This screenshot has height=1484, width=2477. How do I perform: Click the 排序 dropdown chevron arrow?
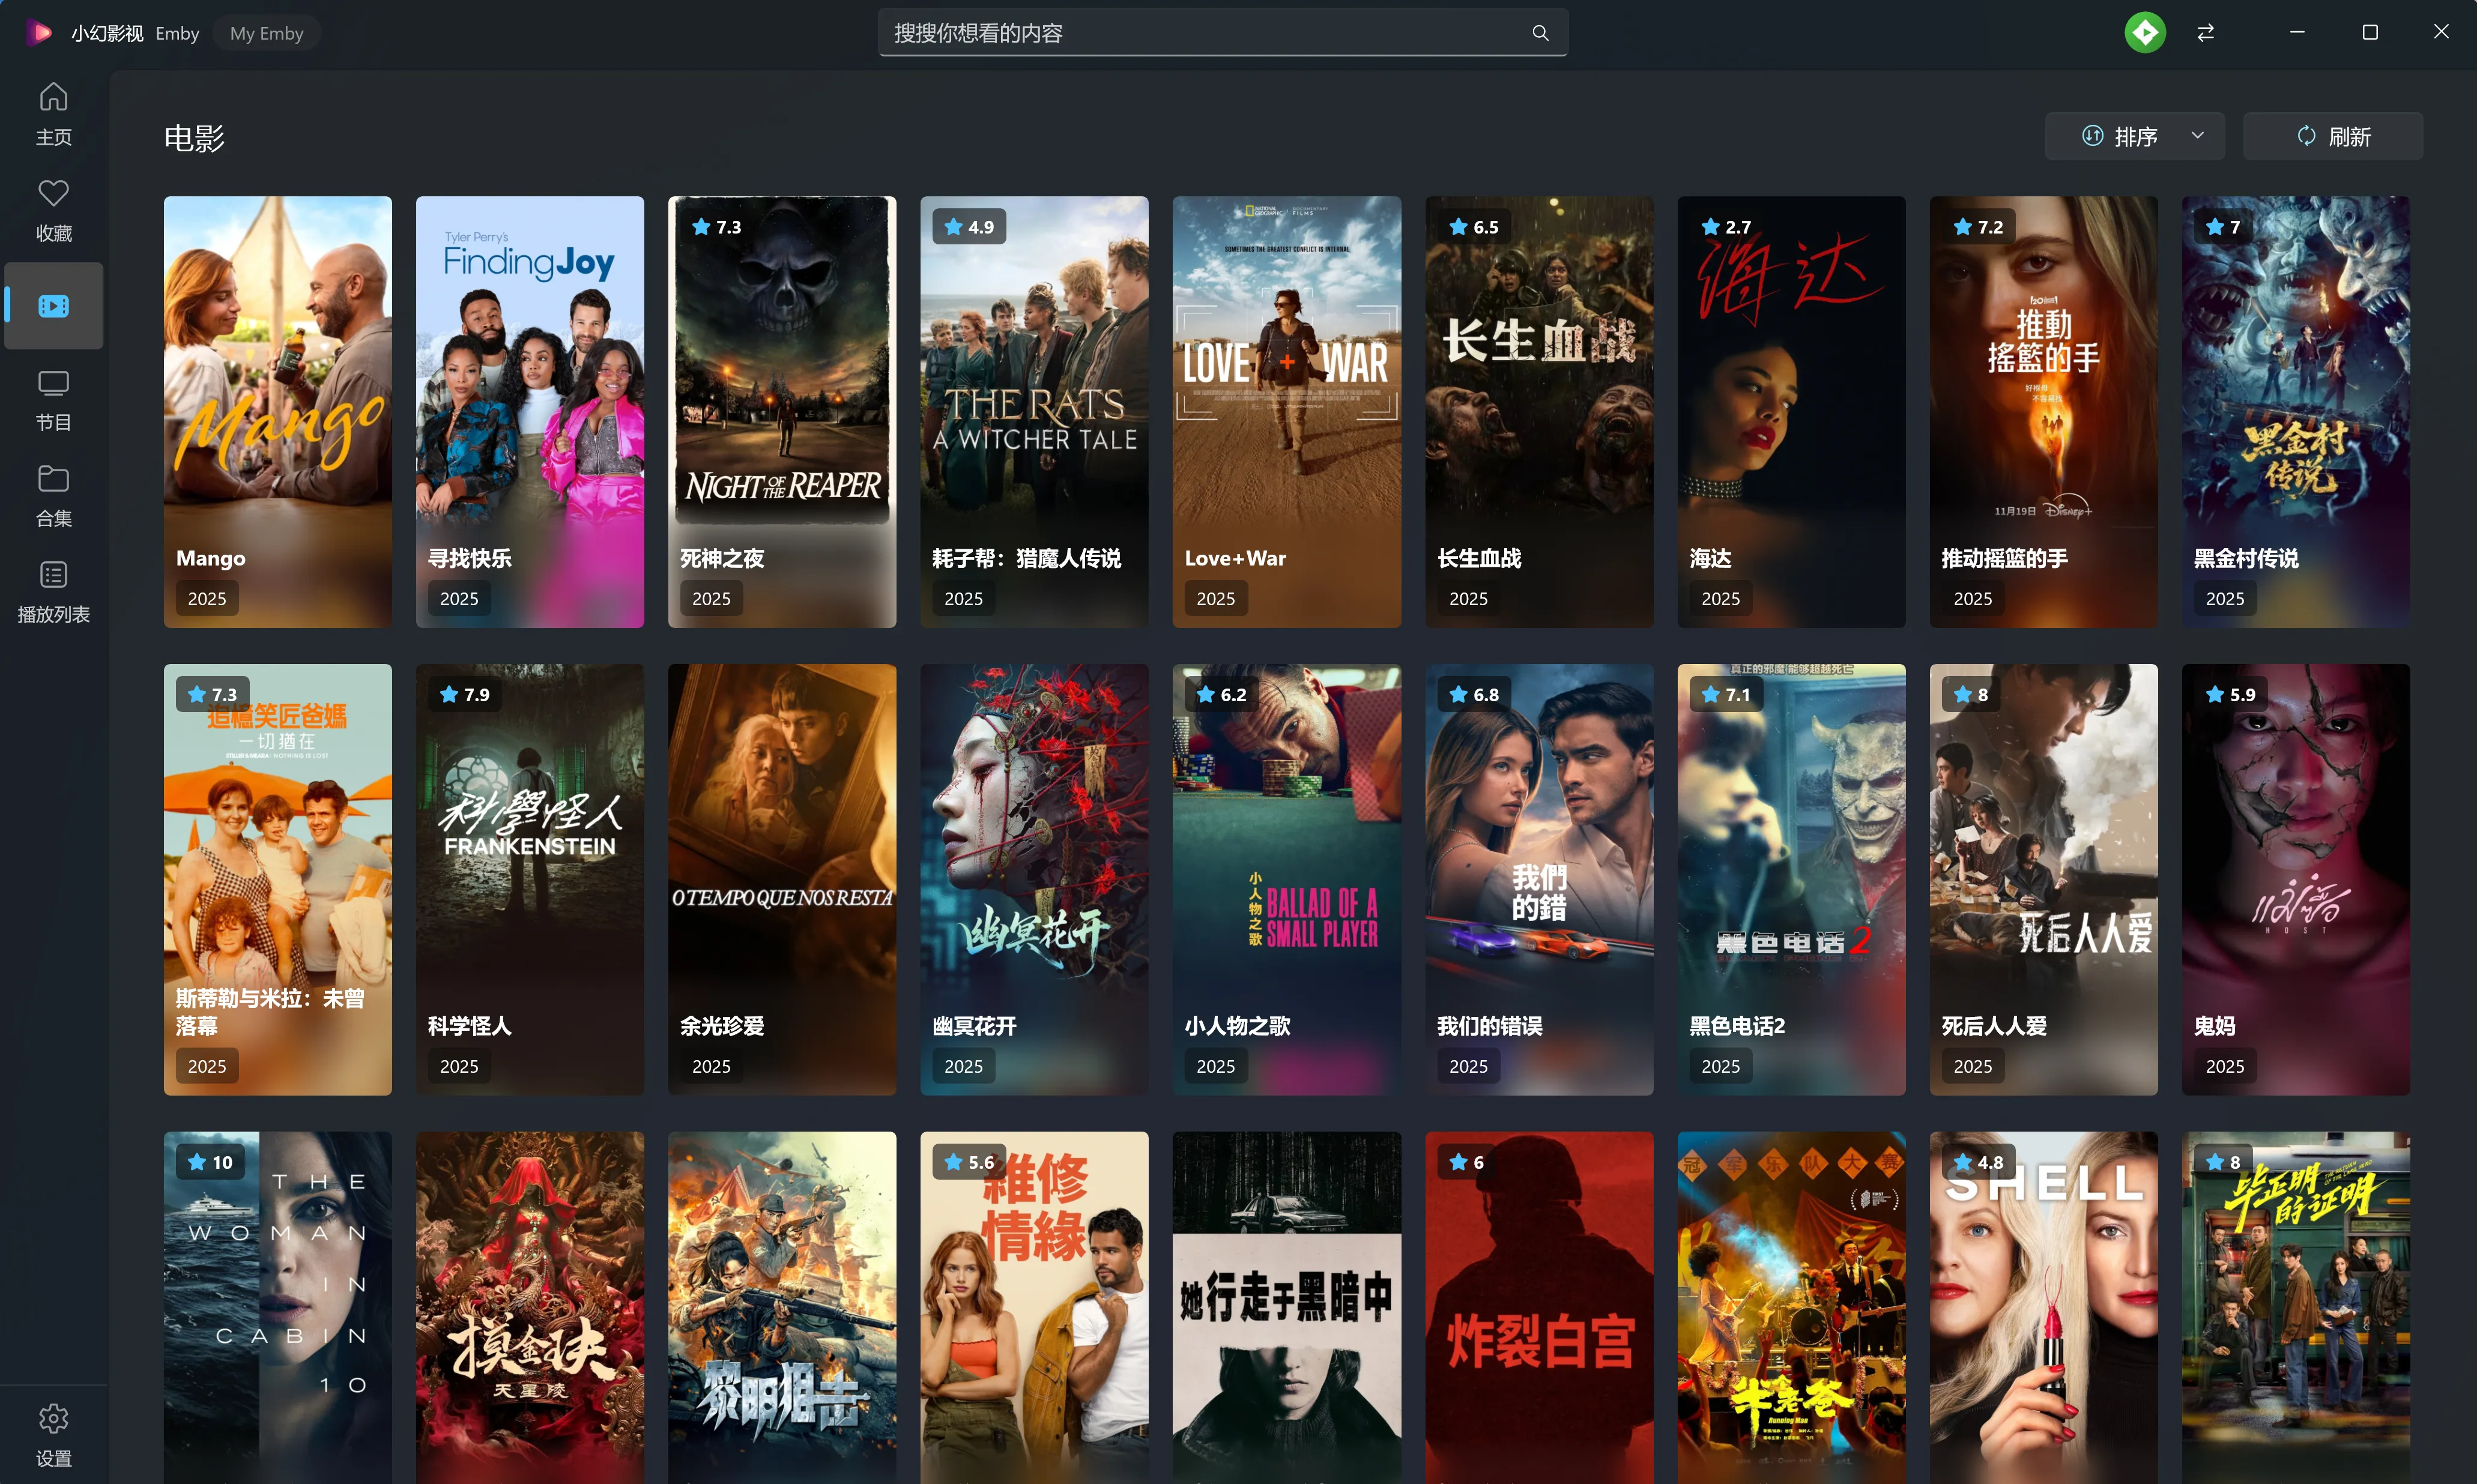[x=2197, y=135]
